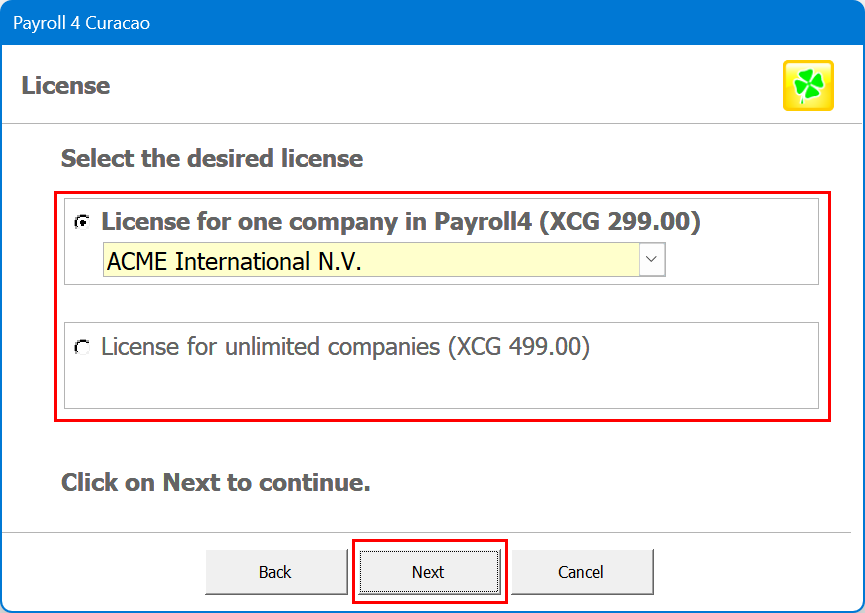The width and height of the screenshot is (865, 613).
Task: Click the 'License for unlimited companies' label text
Action: pyautogui.click(x=270, y=347)
